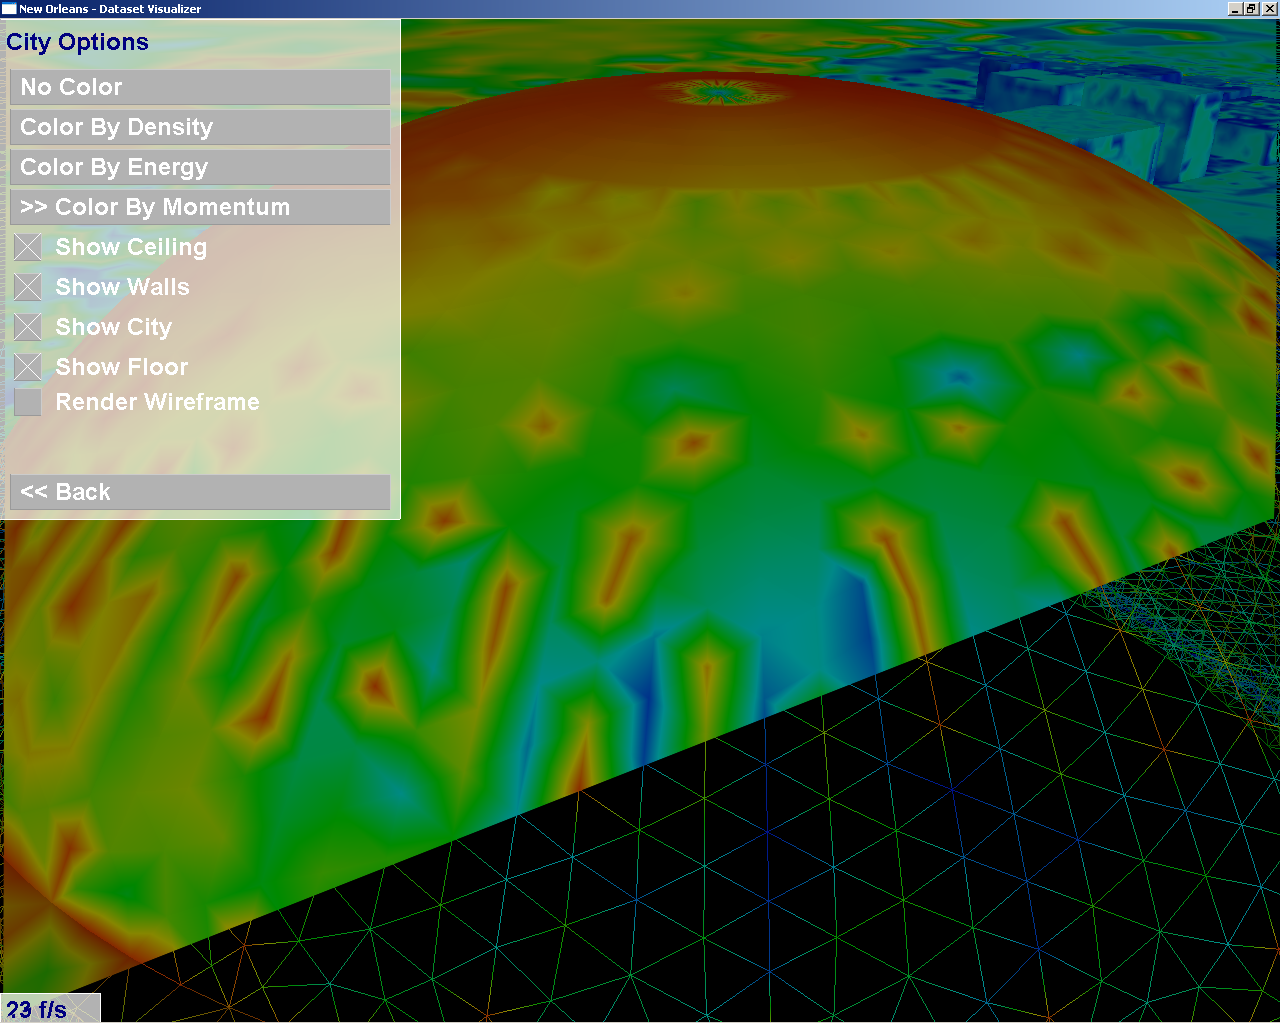Select the active Color By Momentum option
The width and height of the screenshot is (1280, 1024).
coord(200,207)
